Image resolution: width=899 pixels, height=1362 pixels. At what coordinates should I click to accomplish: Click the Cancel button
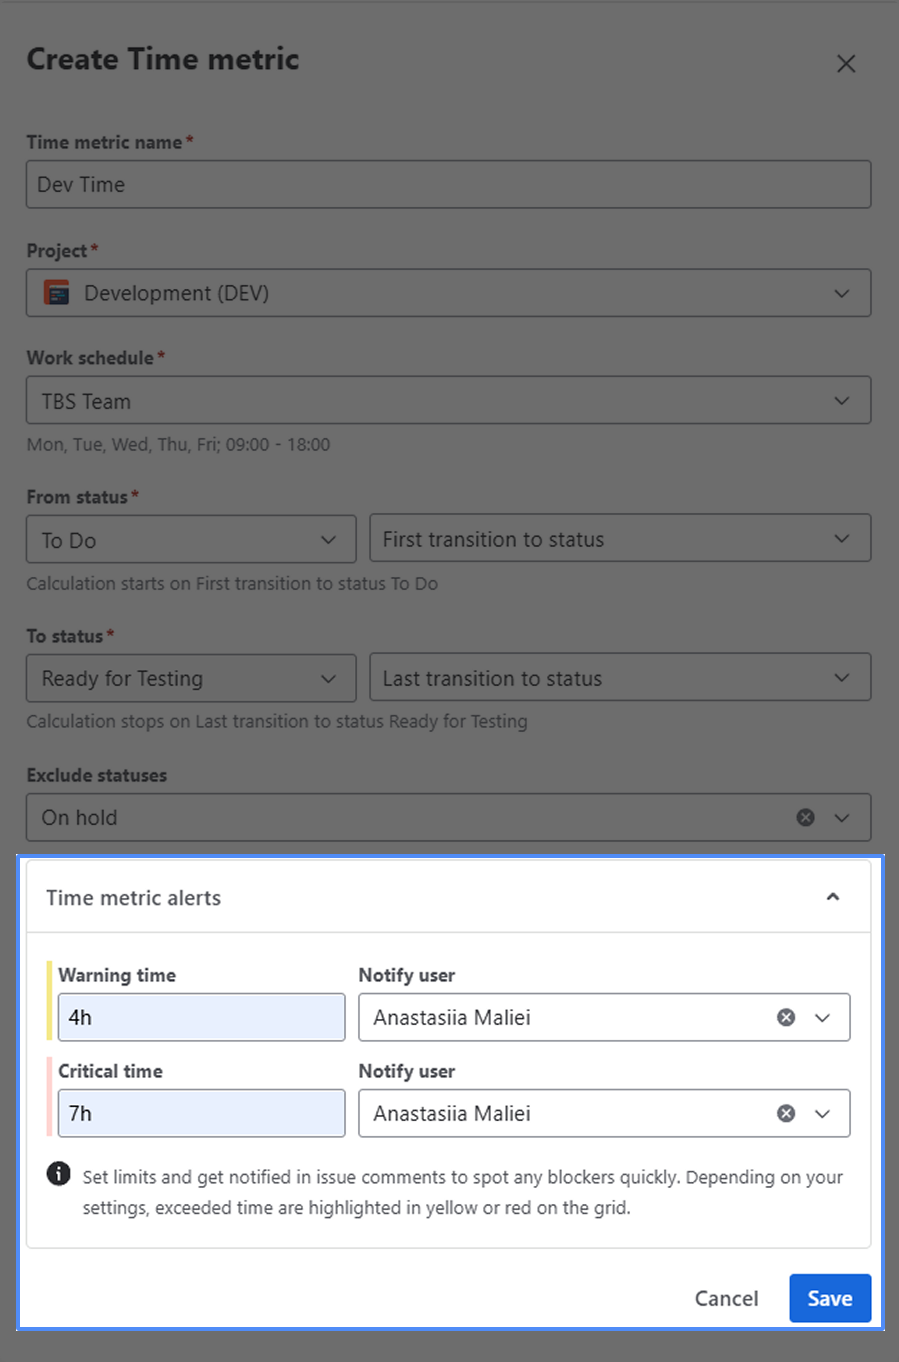(x=726, y=1298)
